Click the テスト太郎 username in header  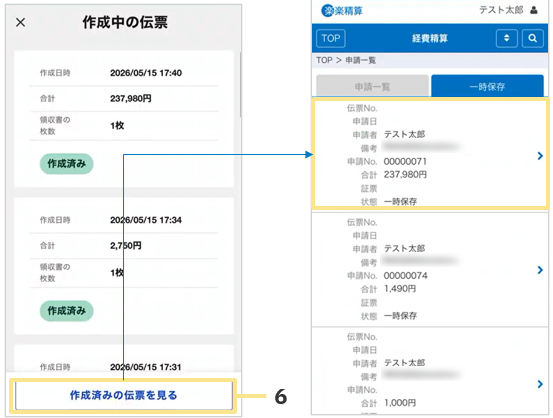pyautogui.click(x=501, y=10)
